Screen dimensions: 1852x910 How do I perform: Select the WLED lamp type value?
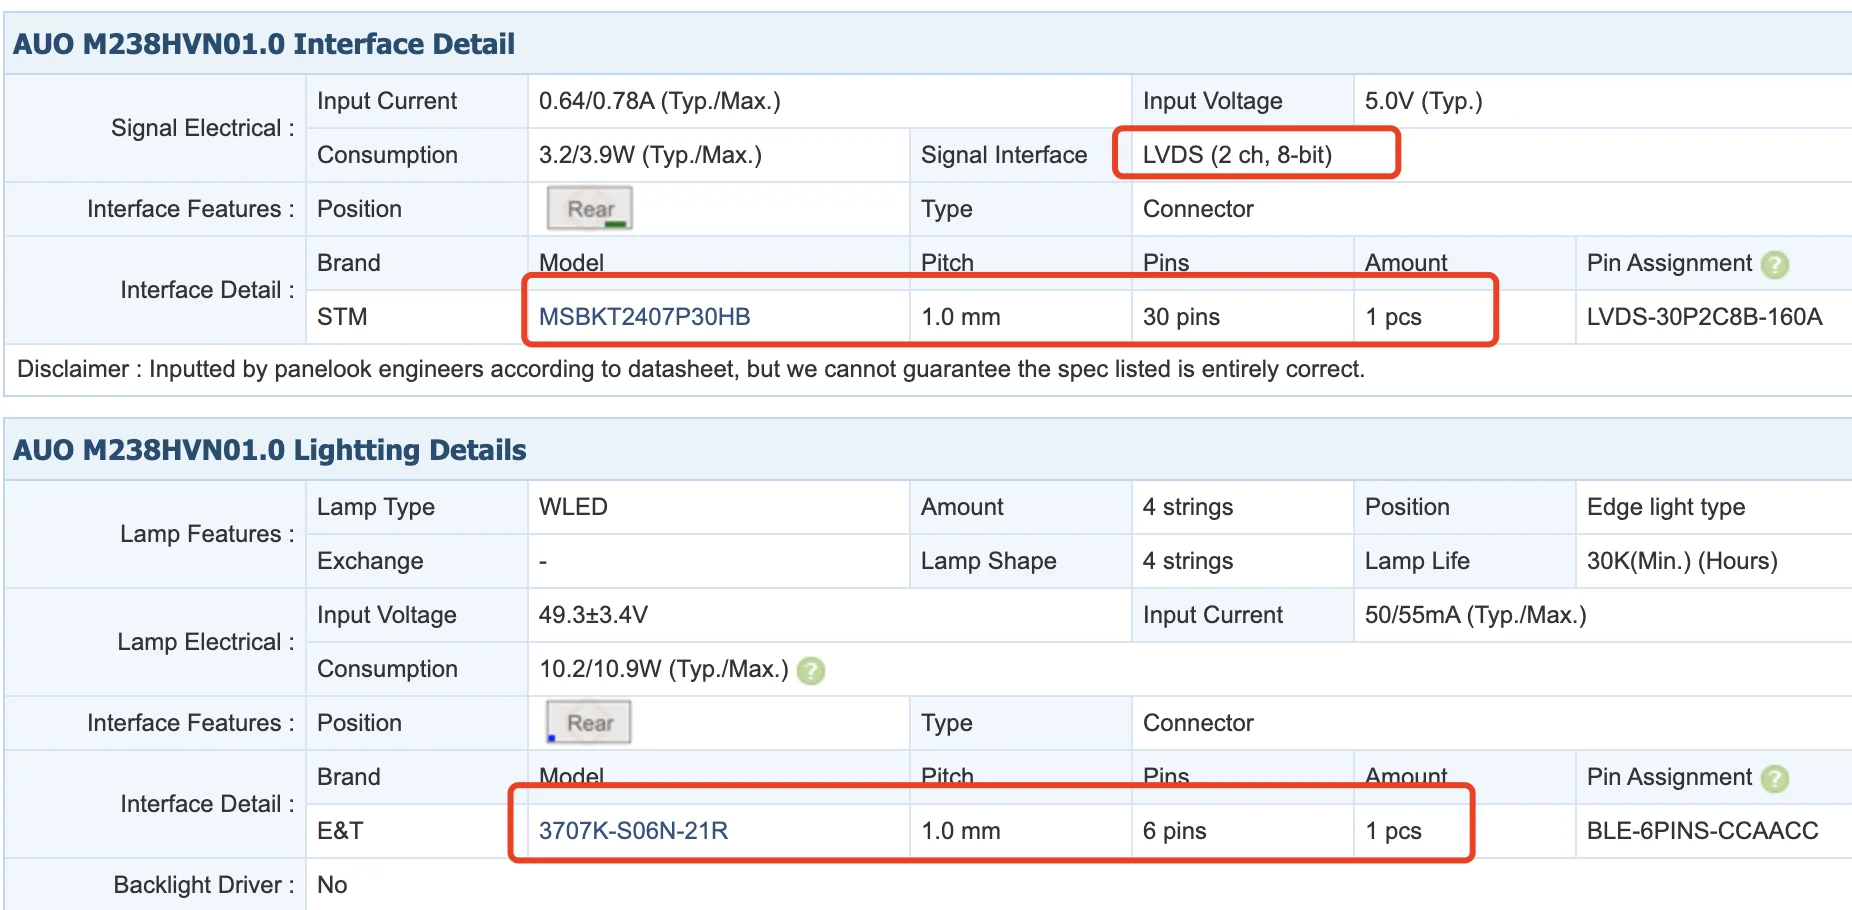coord(573,507)
